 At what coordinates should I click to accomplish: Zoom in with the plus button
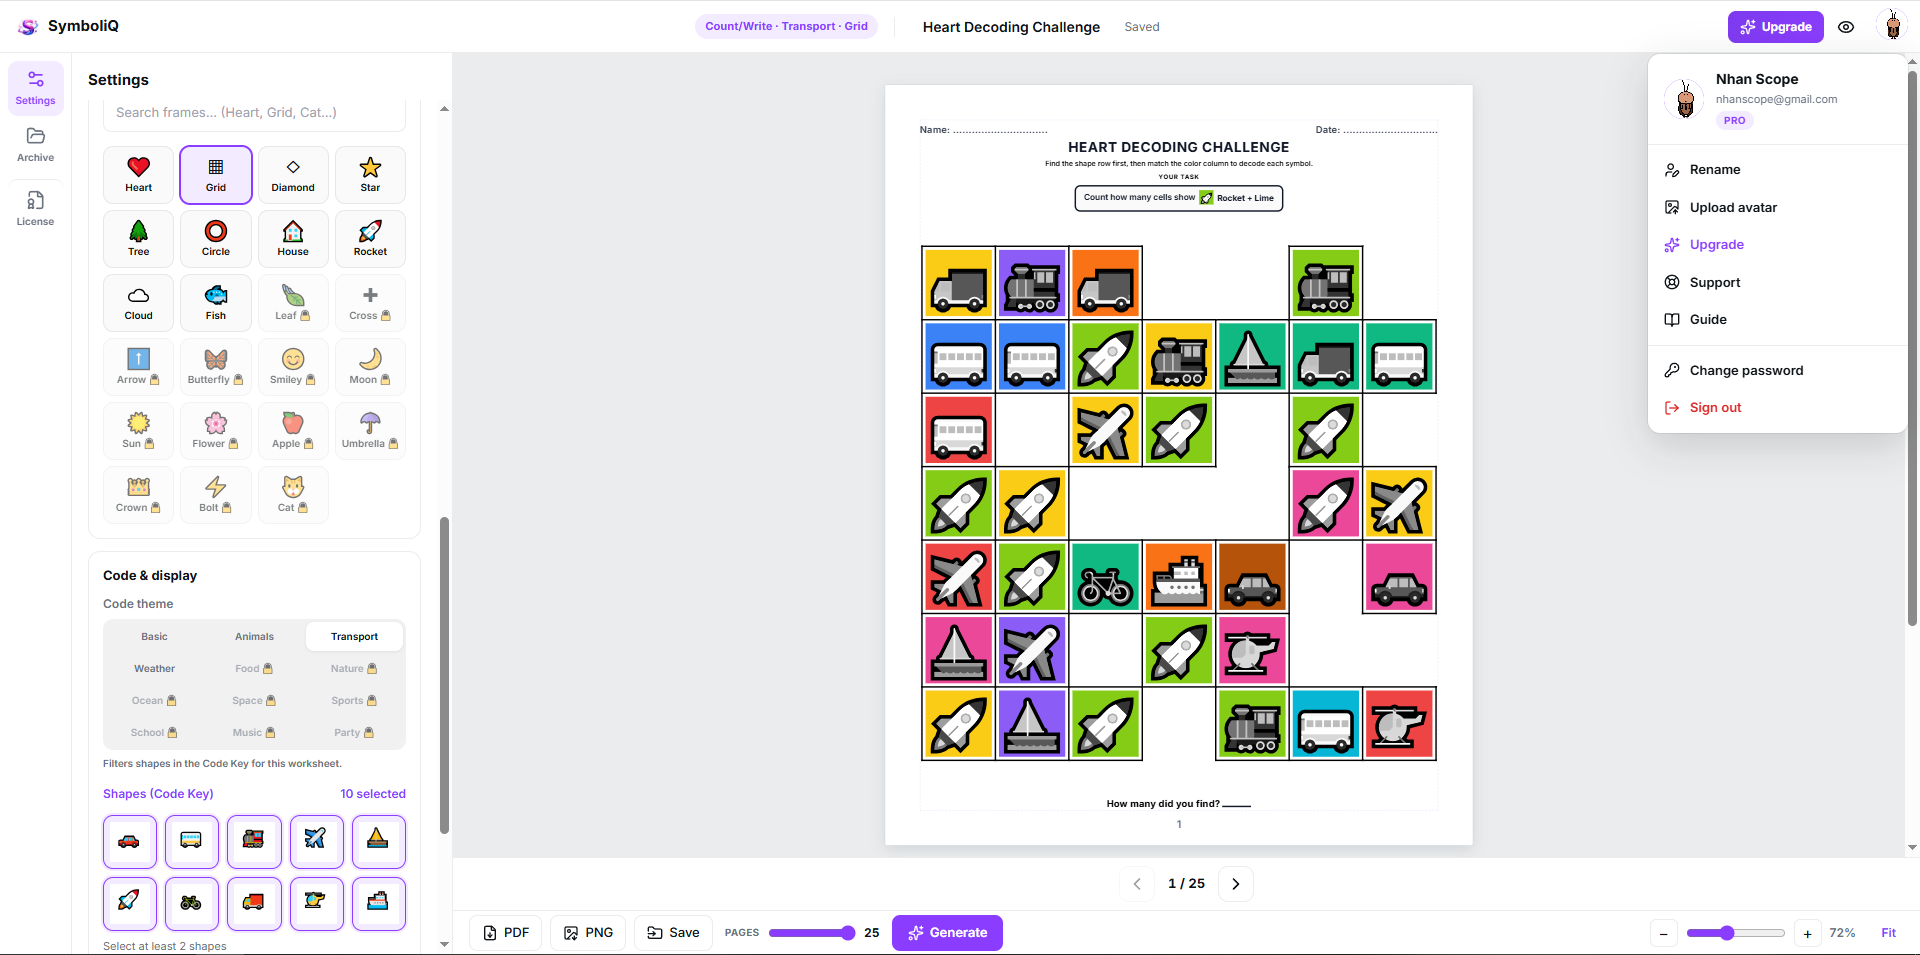[x=1807, y=934]
